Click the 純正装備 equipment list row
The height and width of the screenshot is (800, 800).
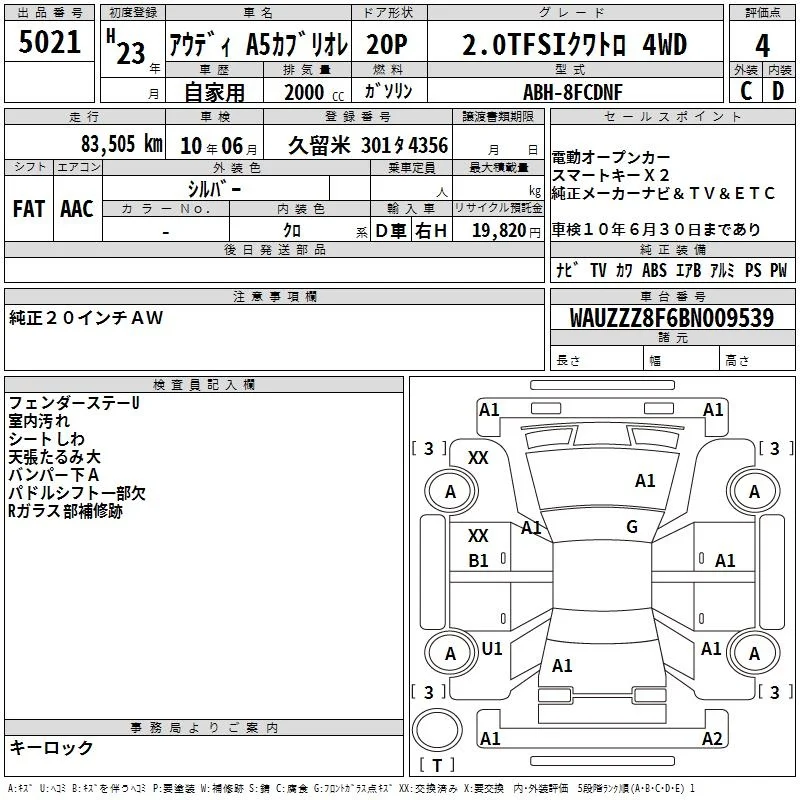tap(672, 270)
